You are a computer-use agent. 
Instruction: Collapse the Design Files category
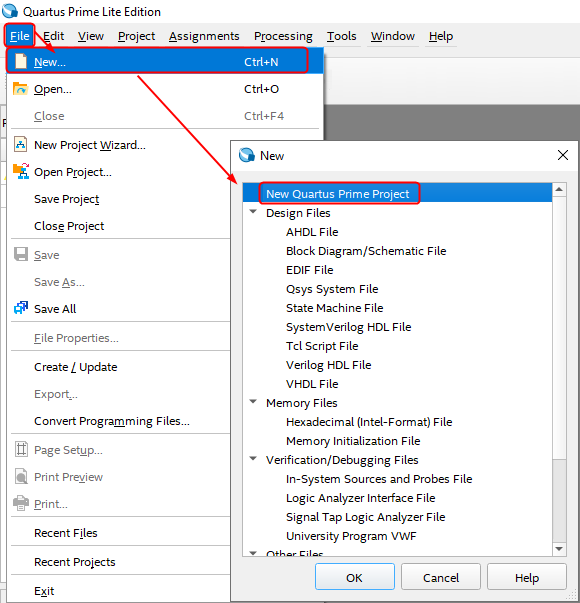(x=253, y=212)
